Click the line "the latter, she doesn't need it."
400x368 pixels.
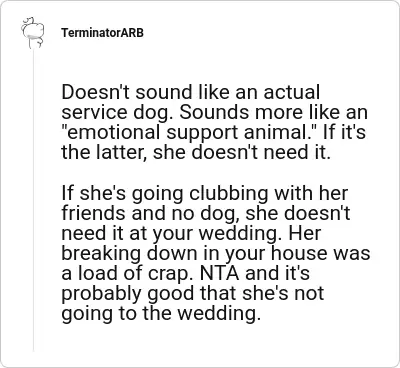(196, 152)
